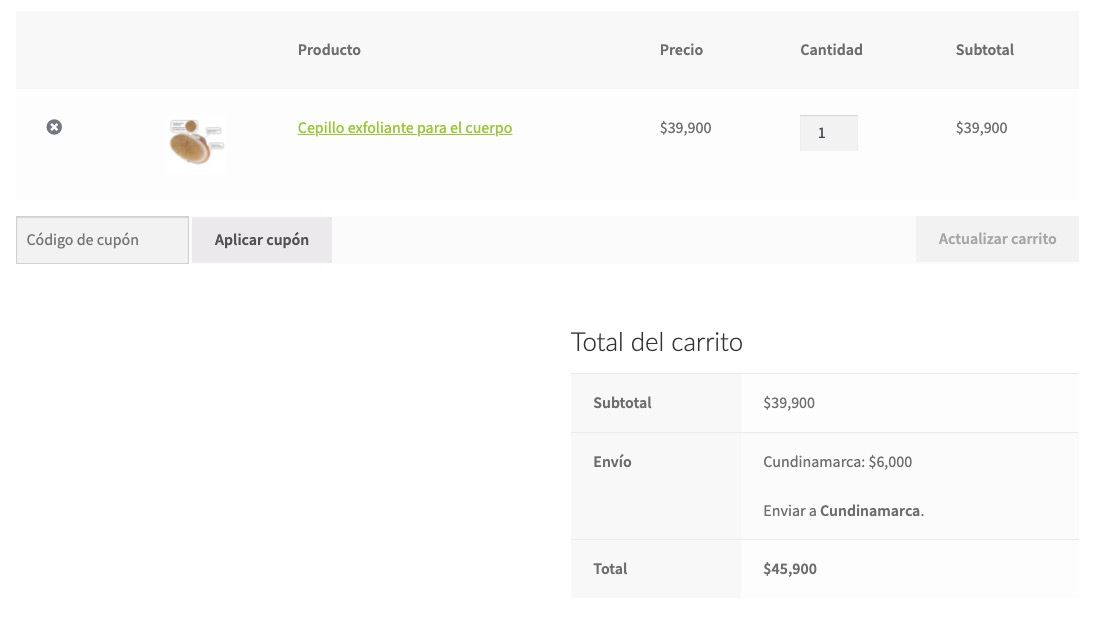This screenshot has height=619, width=1111.
Task: Click the Producto column header
Action: click(329, 50)
